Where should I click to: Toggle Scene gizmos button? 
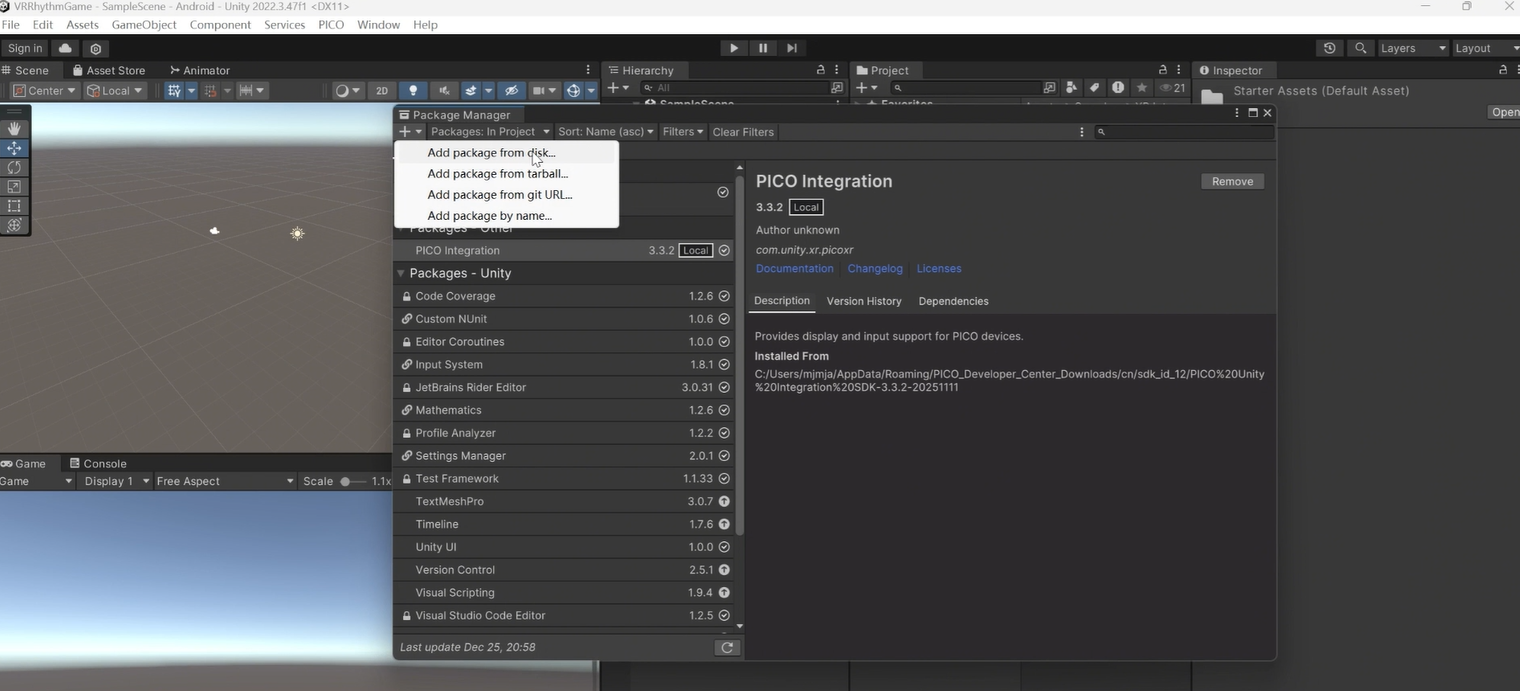point(574,90)
